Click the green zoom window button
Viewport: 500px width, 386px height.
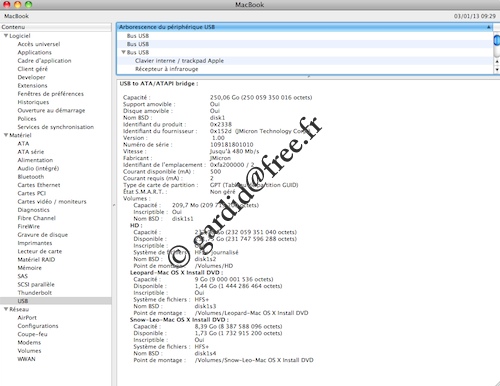(28, 5)
